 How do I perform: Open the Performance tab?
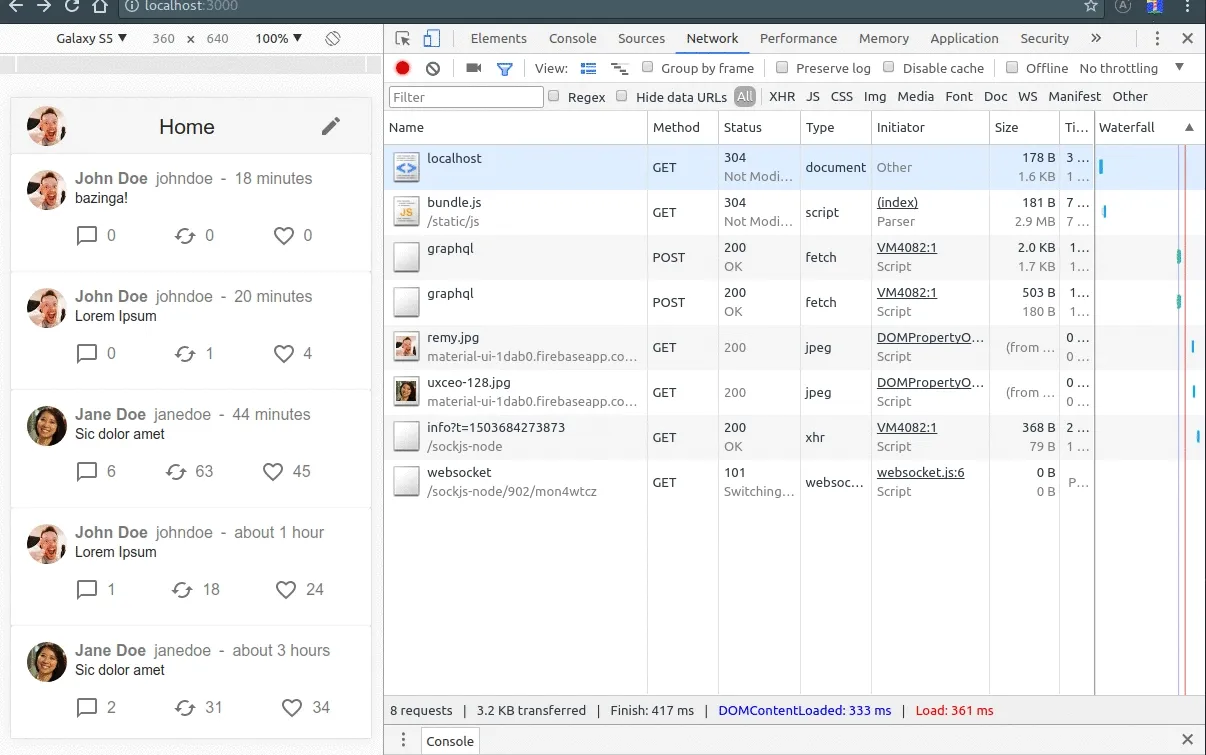coord(798,39)
